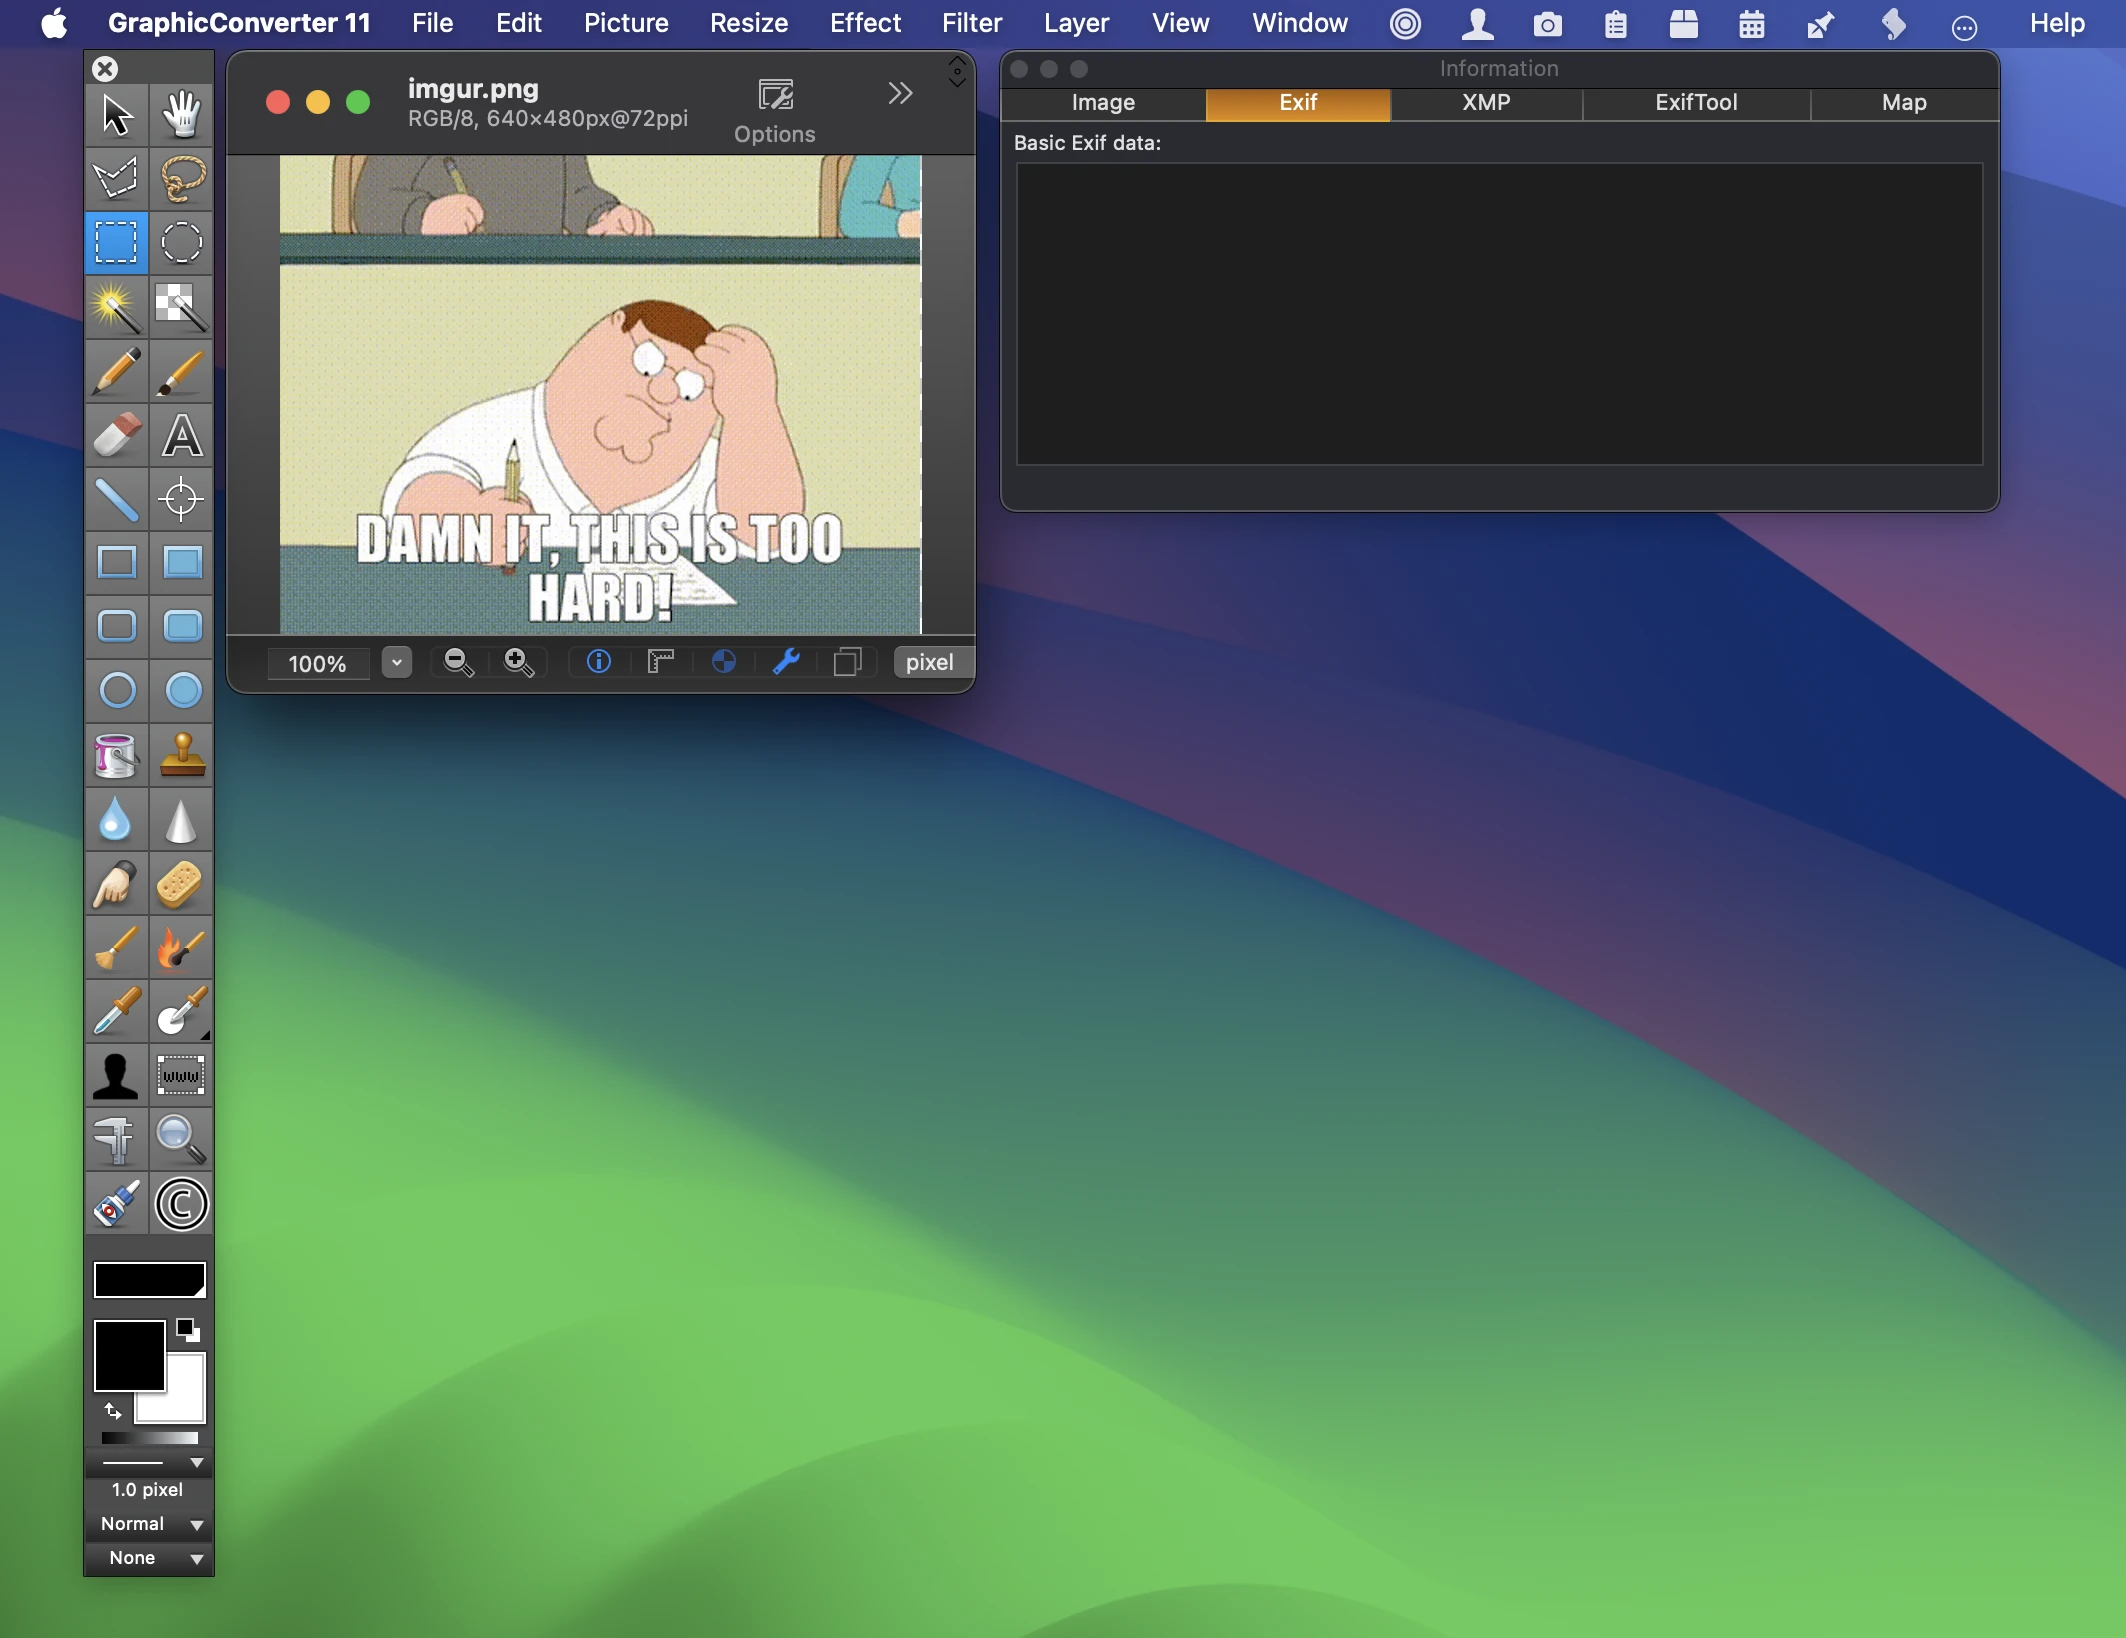The height and width of the screenshot is (1638, 2126).
Task: Select the Arrow pointer tool
Action: click(117, 115)
